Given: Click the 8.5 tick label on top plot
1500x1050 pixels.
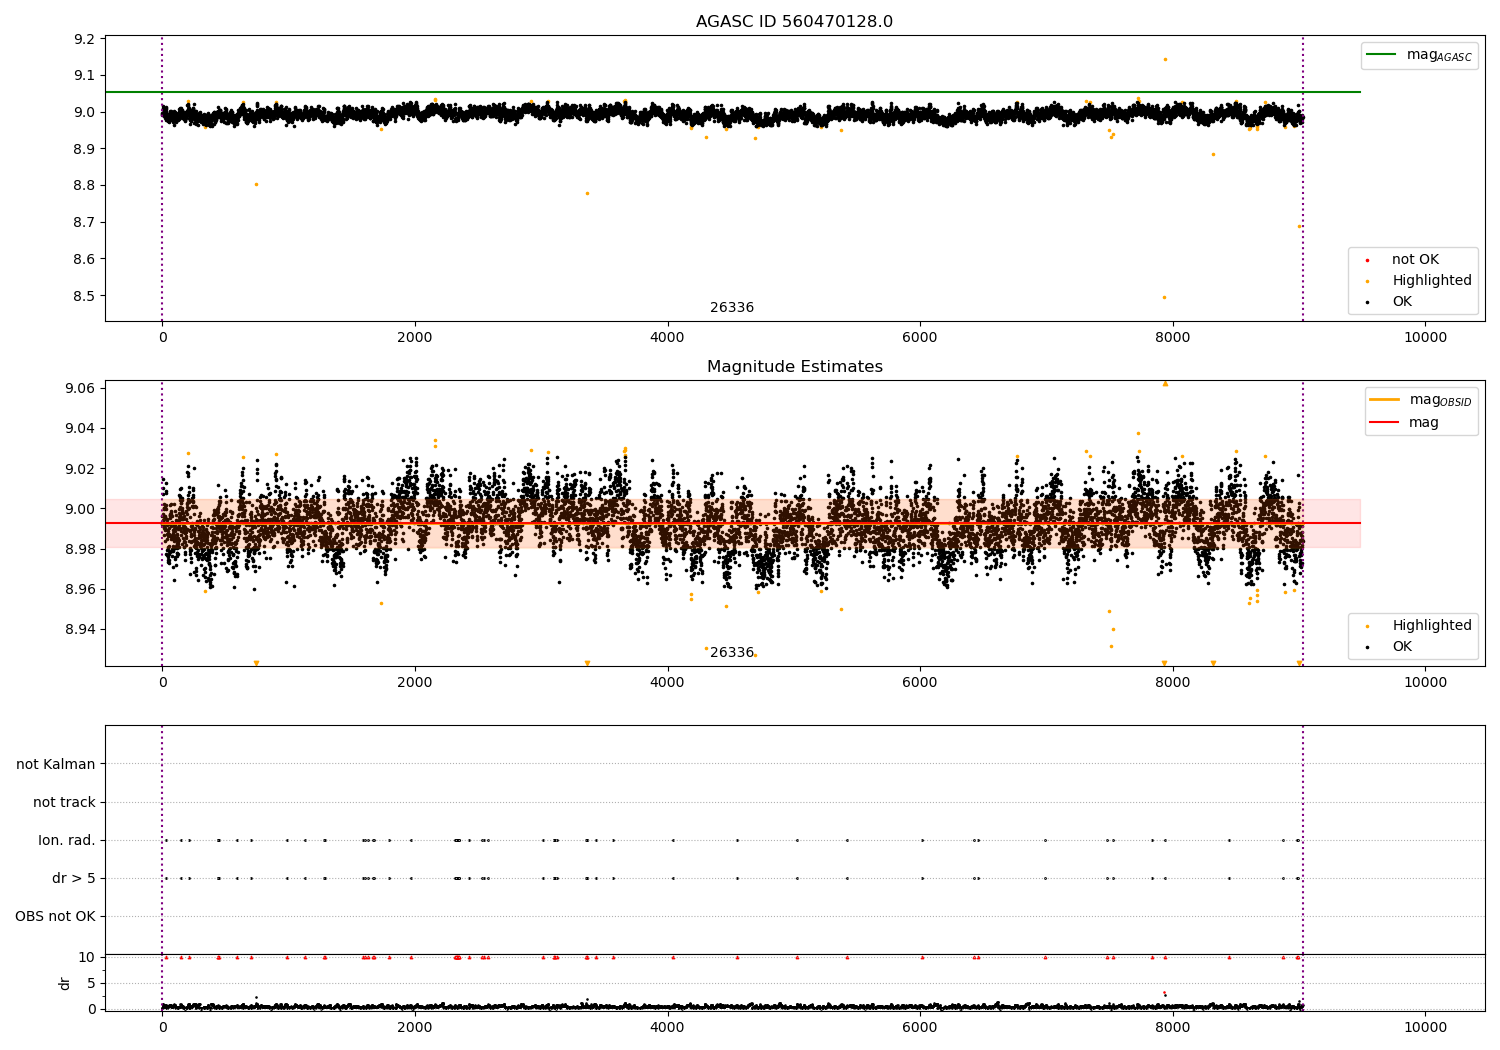Looking at the screenshot, I should click(85, 296).
